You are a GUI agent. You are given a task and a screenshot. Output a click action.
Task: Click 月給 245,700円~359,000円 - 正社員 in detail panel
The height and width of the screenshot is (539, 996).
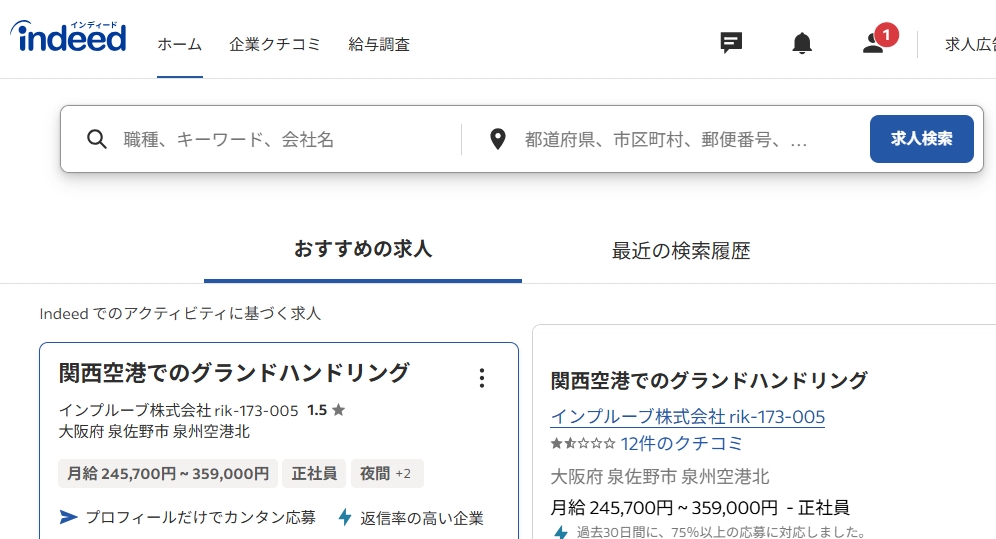699,507
